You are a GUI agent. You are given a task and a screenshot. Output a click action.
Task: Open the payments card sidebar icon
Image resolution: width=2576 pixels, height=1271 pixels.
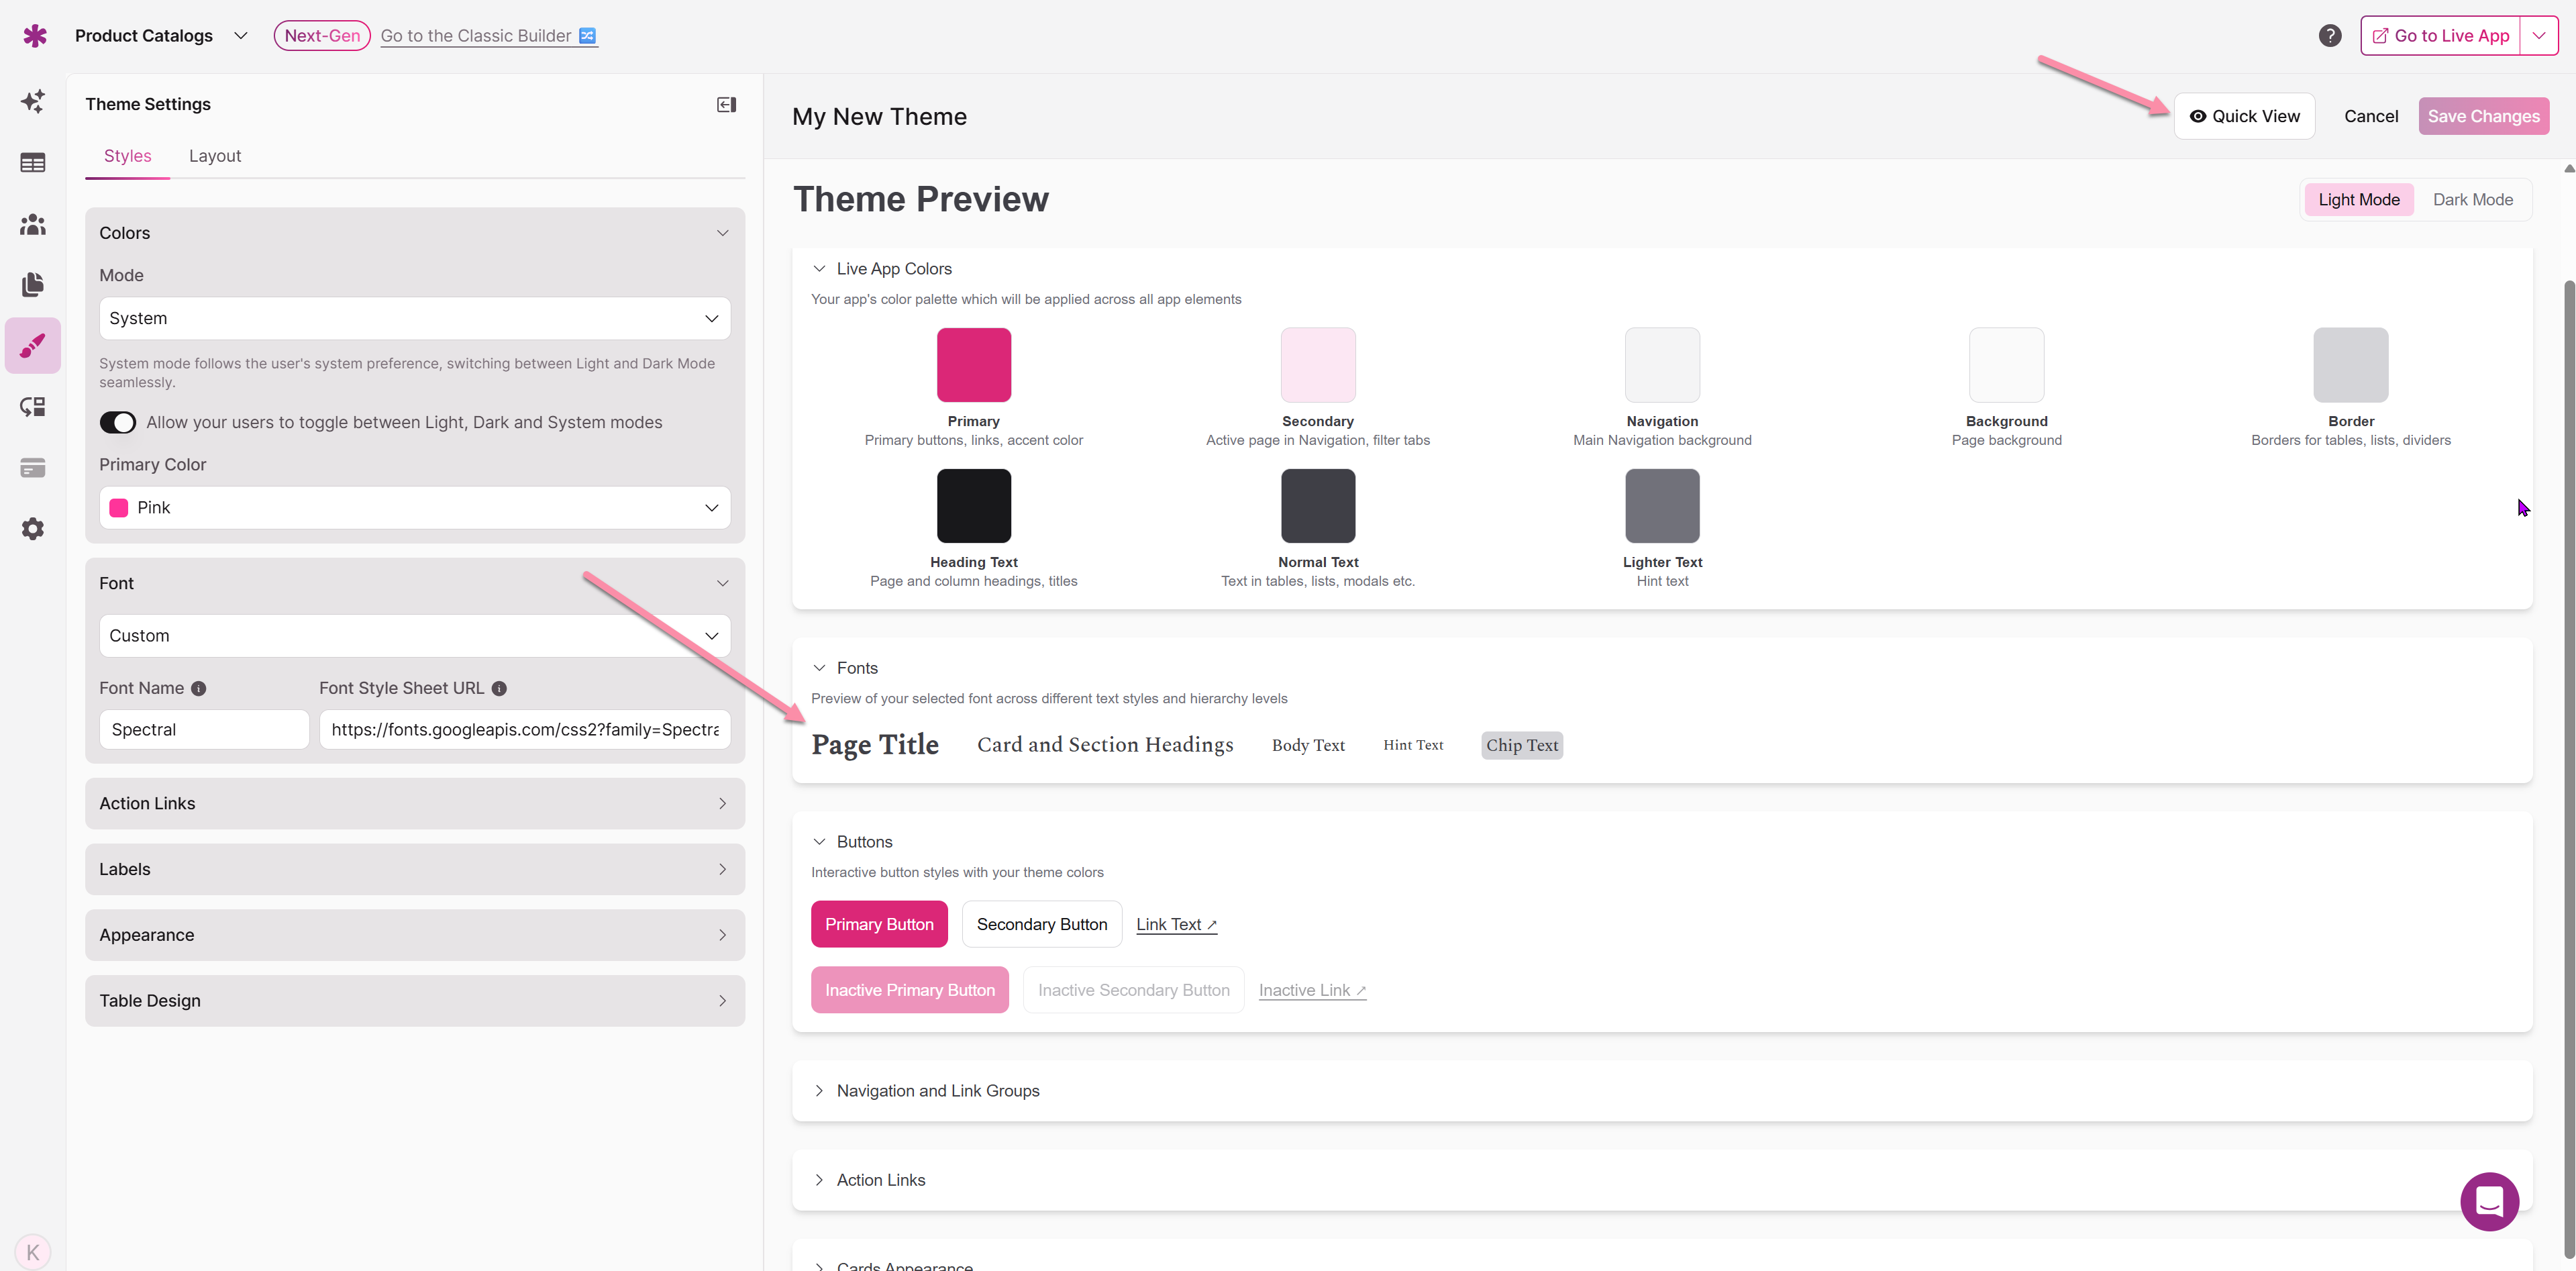click(x=33, y=468)
